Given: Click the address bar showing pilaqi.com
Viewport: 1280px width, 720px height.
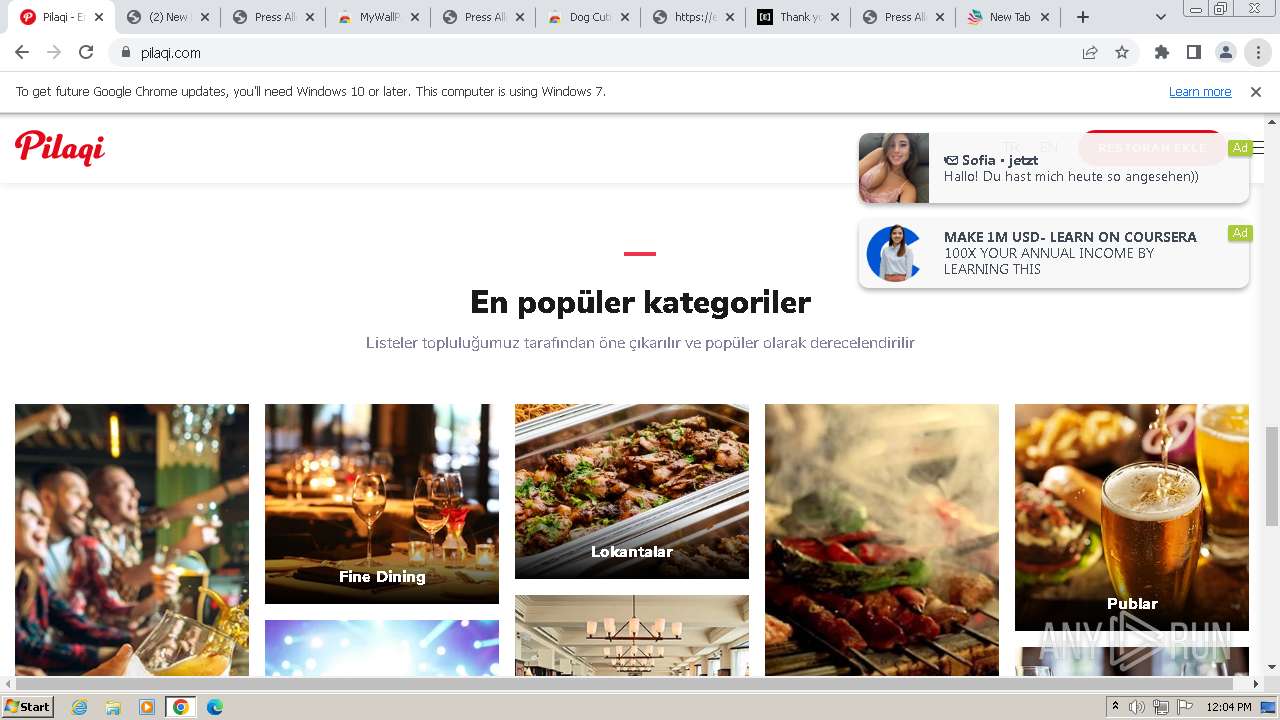Looking at the screenshot, I should [600, 53].
